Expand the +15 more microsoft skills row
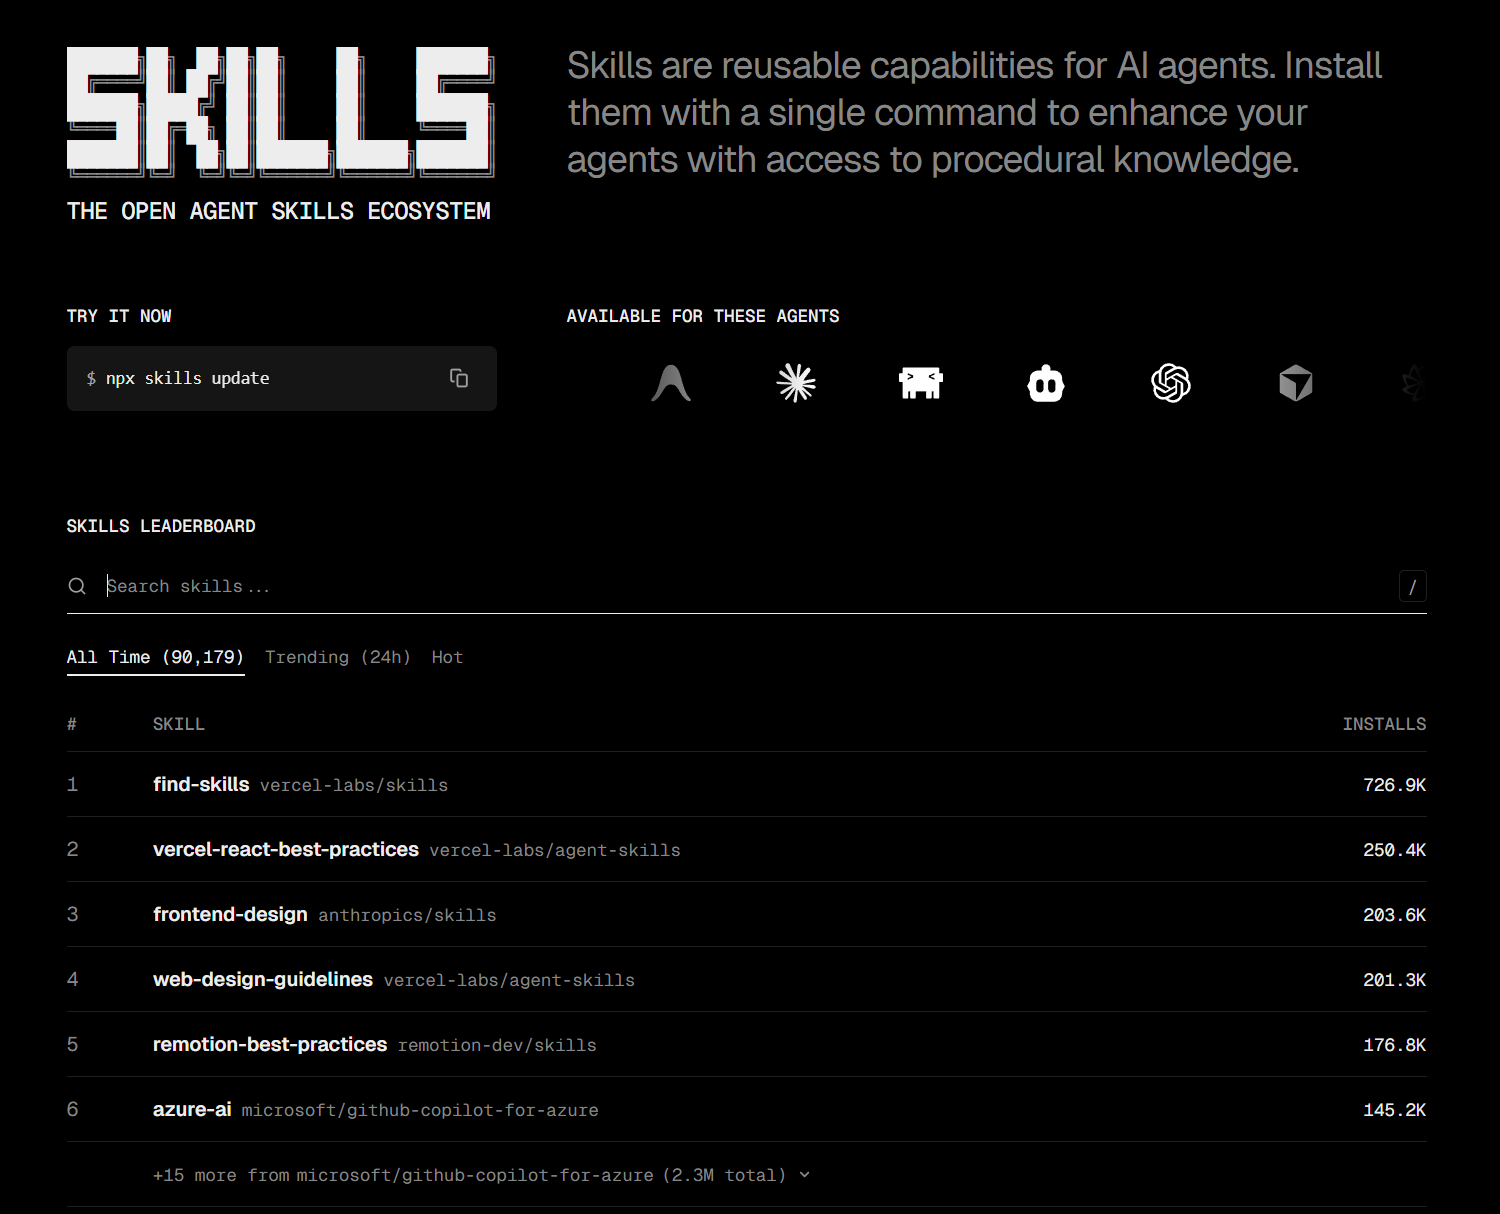Screen dimensions: 1500x1214 (481, 1175)
